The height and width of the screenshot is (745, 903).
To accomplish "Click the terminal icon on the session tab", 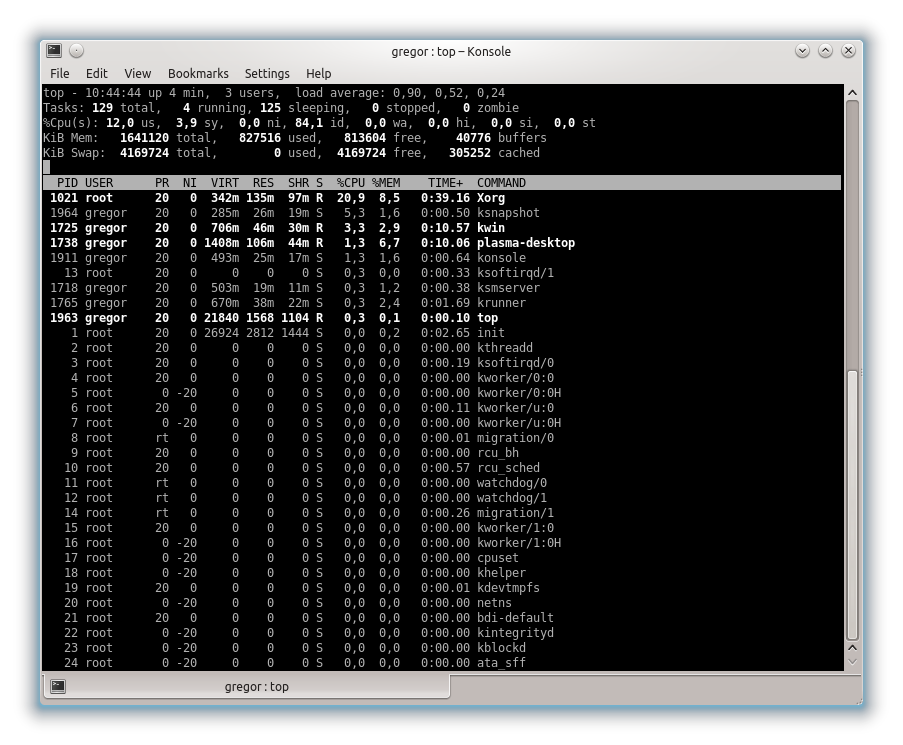I will click(x=58, y=686).
